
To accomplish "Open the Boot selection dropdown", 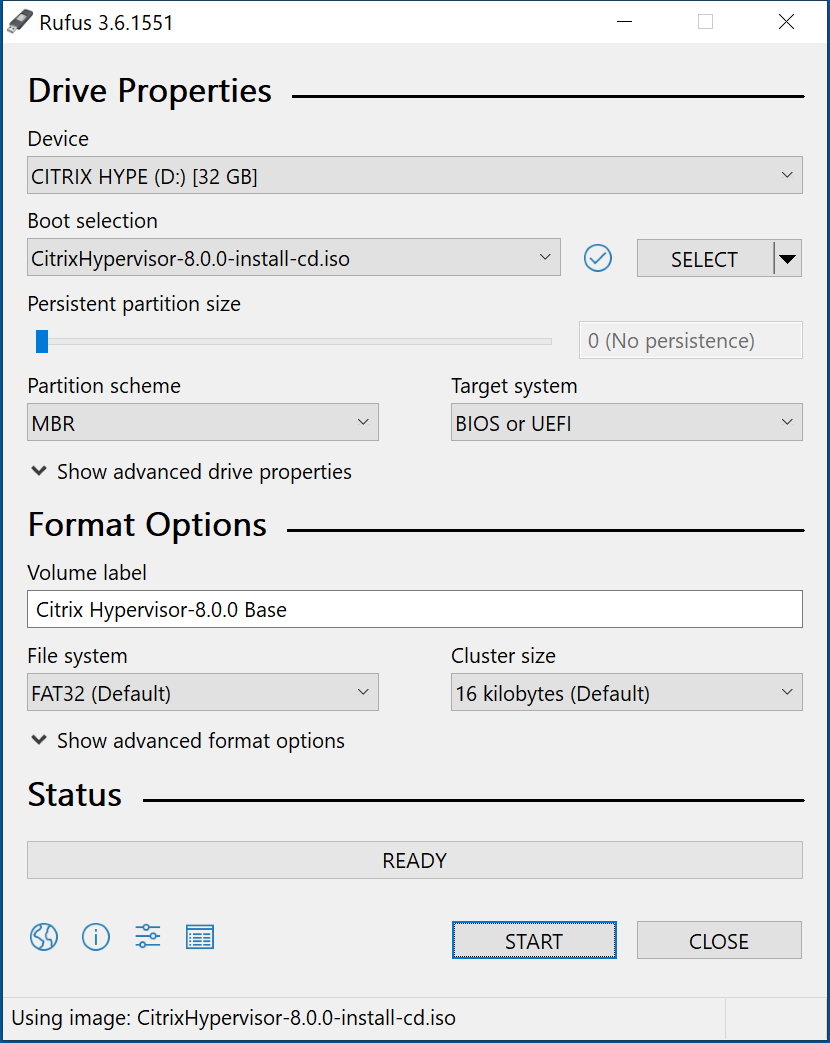I will 292,258.
